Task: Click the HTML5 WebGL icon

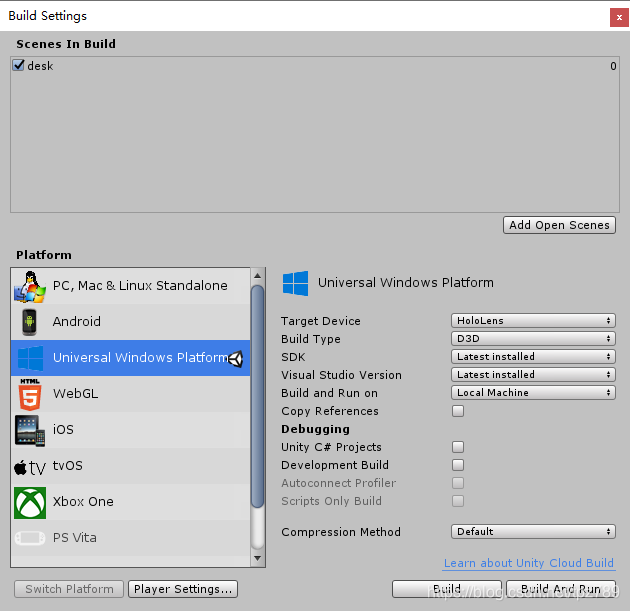Action: tap(30, 394)
